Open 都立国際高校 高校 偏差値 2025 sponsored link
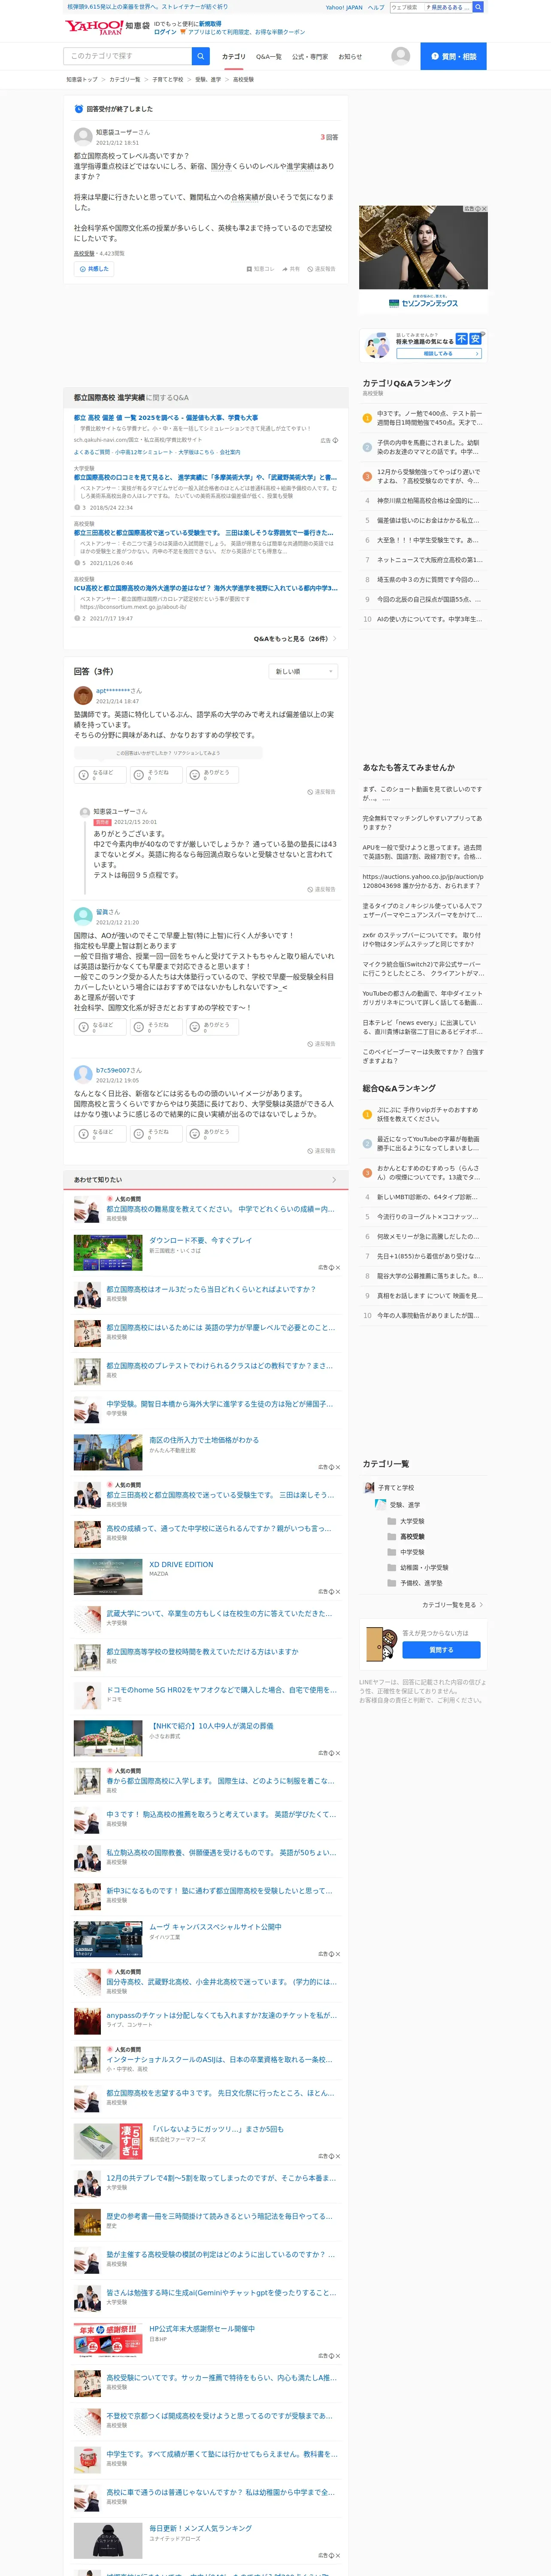Image resolution: width=551 pixels, height=2576 pixels. pos(166,418)
